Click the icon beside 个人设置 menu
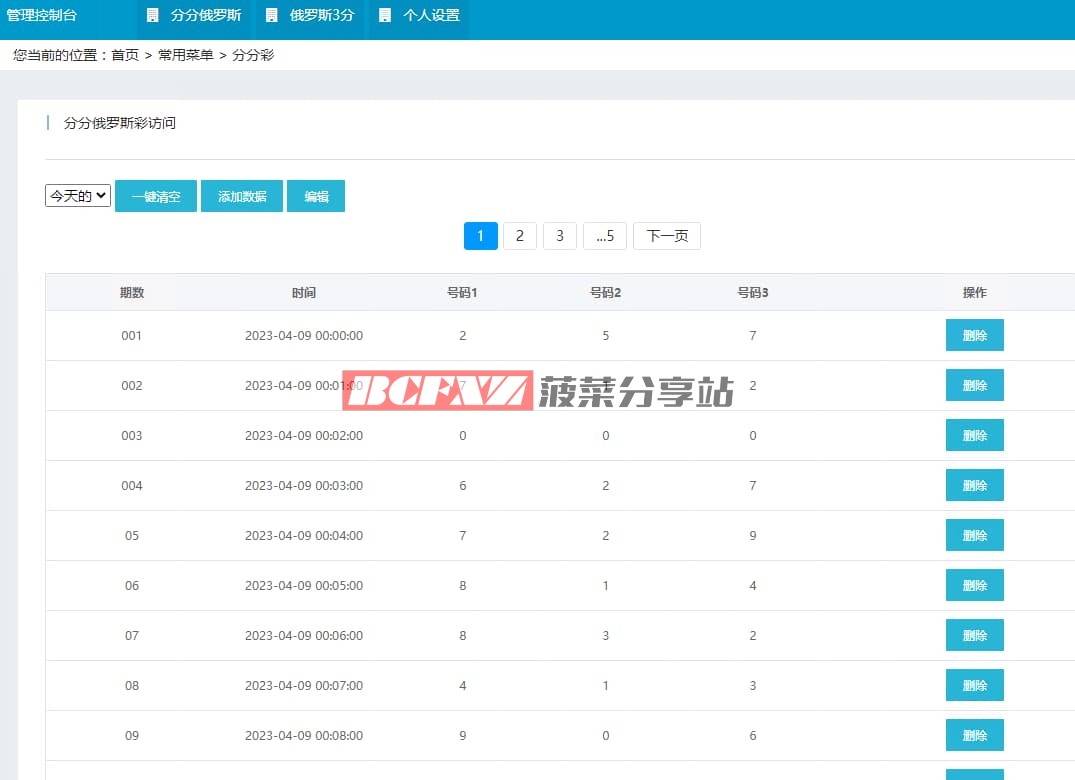The image size is (1075, 780). pyautogui.click(x=385, y=16)
